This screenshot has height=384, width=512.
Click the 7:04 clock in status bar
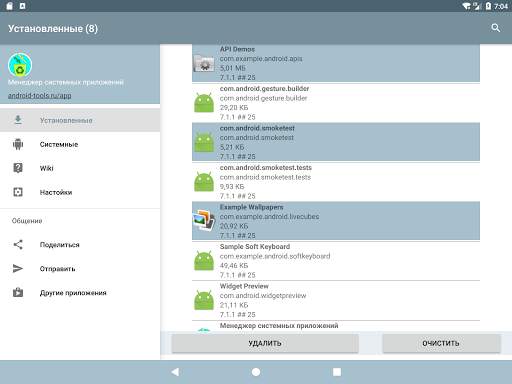(x=501, y=6)
